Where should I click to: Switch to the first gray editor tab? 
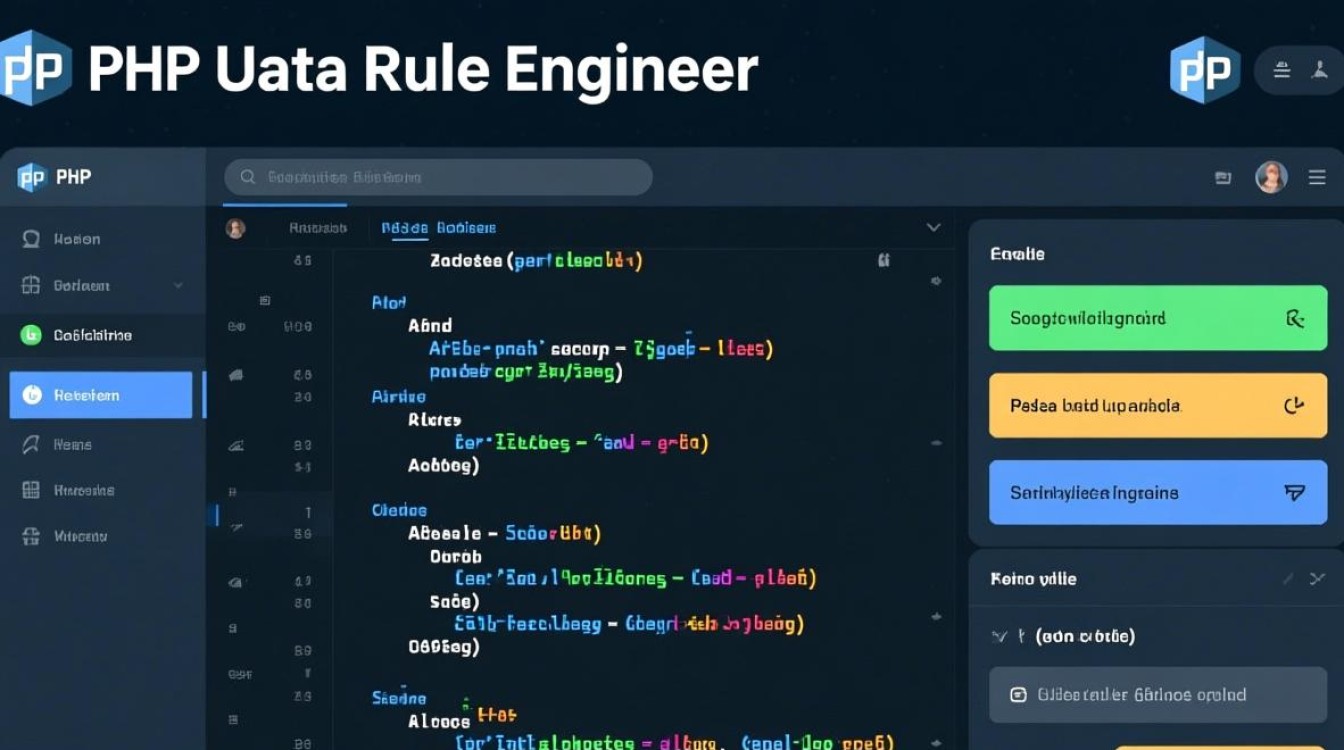pyautogui.click(x=317, y=228)
